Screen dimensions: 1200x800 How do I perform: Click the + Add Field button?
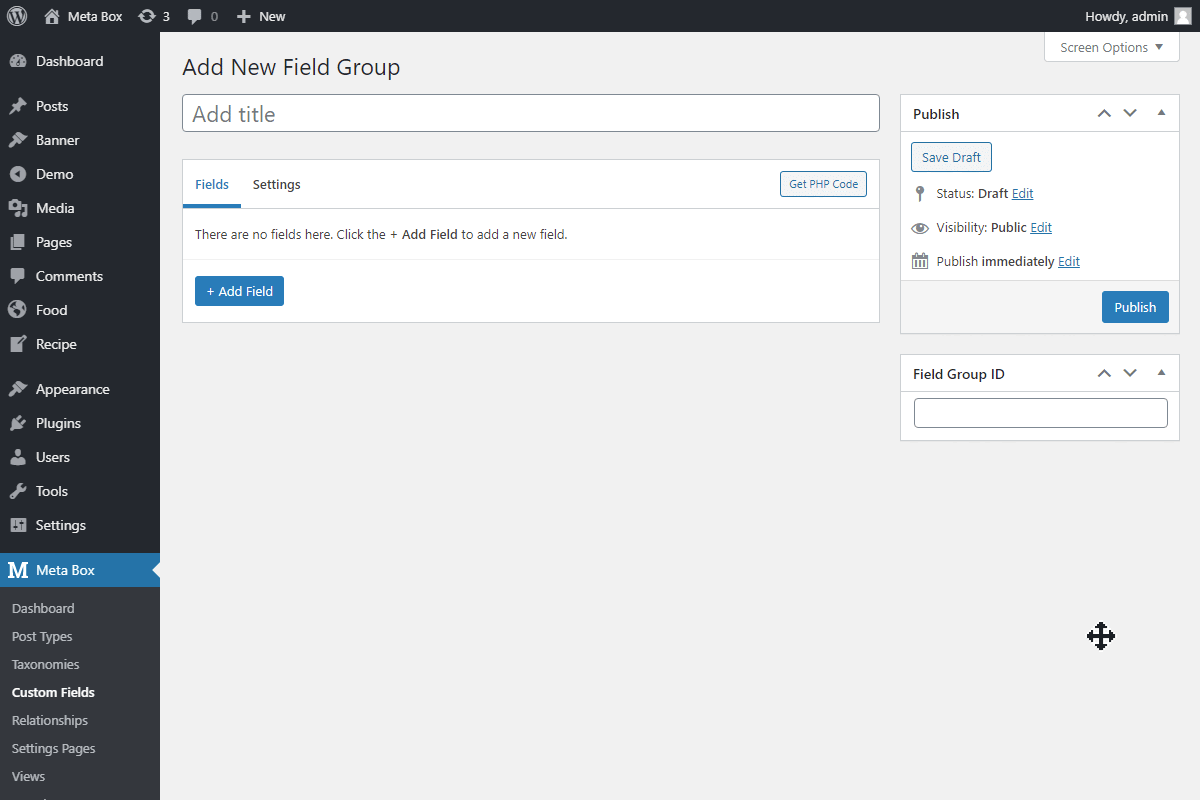(x=239, y=291)
